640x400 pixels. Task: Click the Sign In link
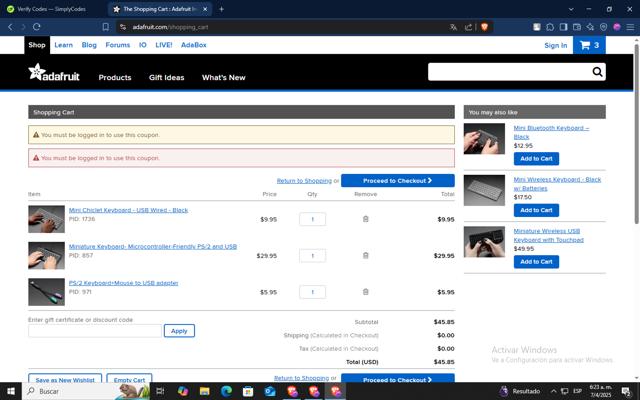556,45
